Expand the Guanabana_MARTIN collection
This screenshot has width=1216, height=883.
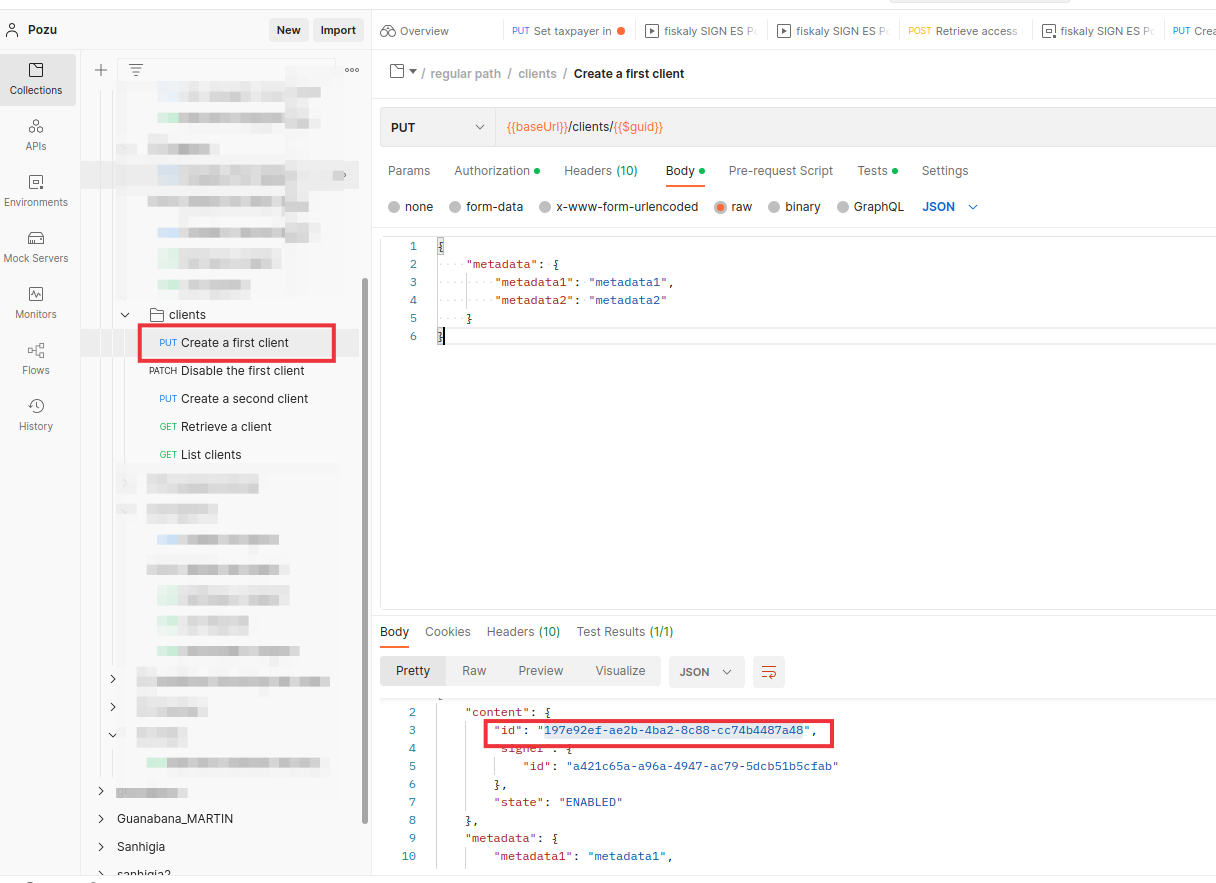101,819
